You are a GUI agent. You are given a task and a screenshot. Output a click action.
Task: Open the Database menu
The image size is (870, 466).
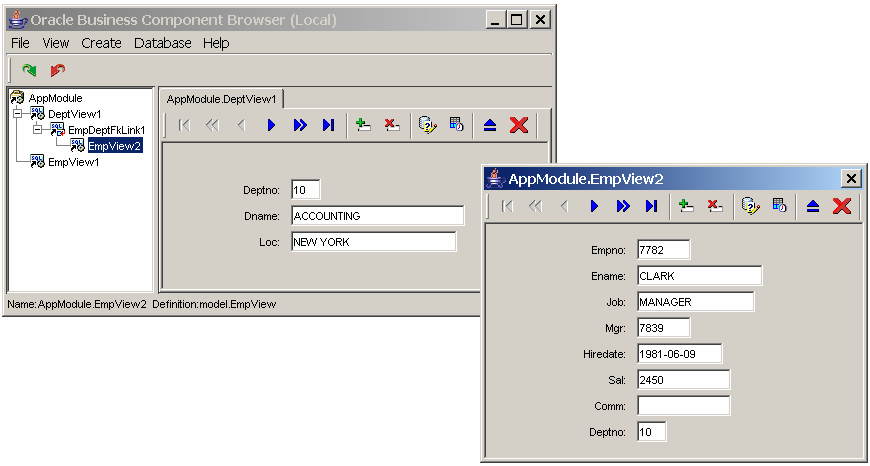pos(163,43)
